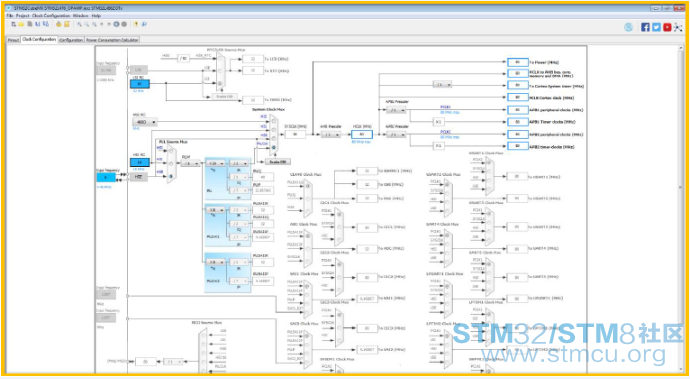Screen dimensions: 690x379
Task: Click the To Power (MHz) value box
Action: tap(518, 62)
